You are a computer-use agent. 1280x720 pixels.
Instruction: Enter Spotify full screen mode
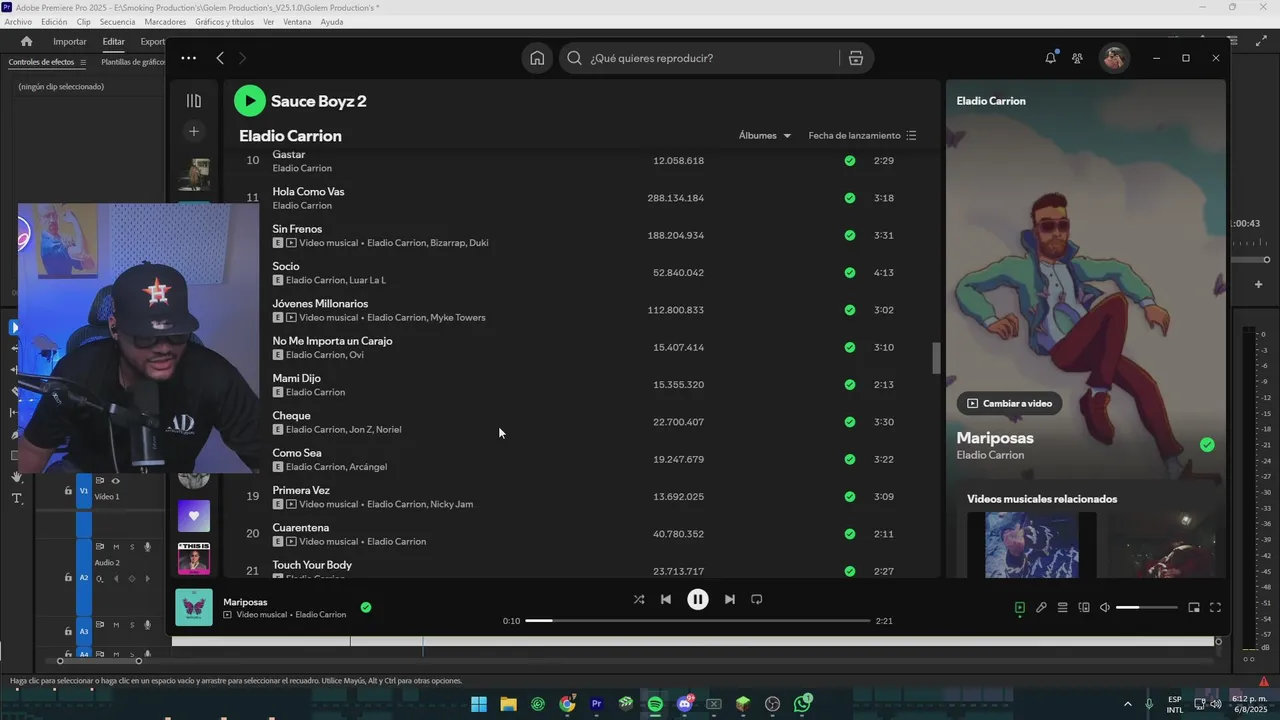1216,607
